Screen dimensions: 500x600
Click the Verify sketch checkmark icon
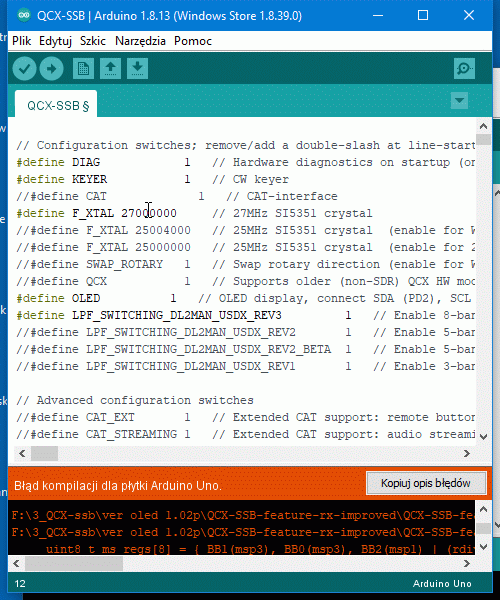pos(24,69)
